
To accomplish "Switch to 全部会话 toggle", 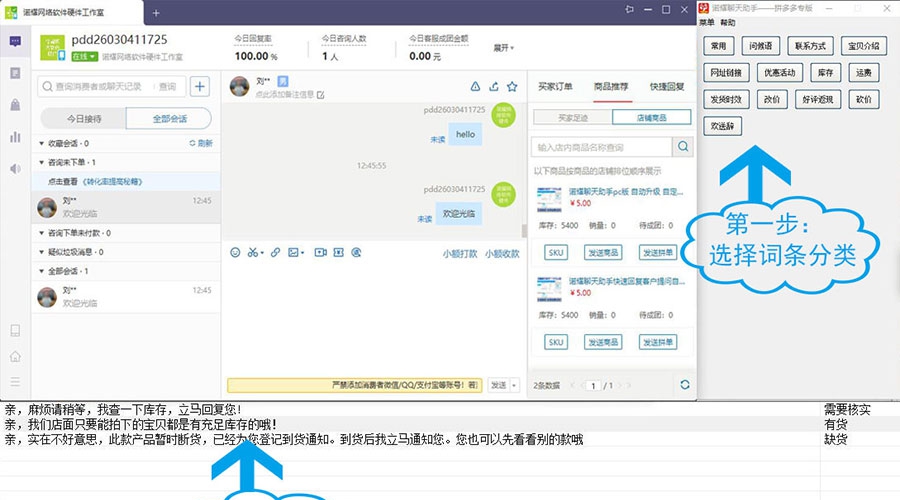I will [169, 119].
